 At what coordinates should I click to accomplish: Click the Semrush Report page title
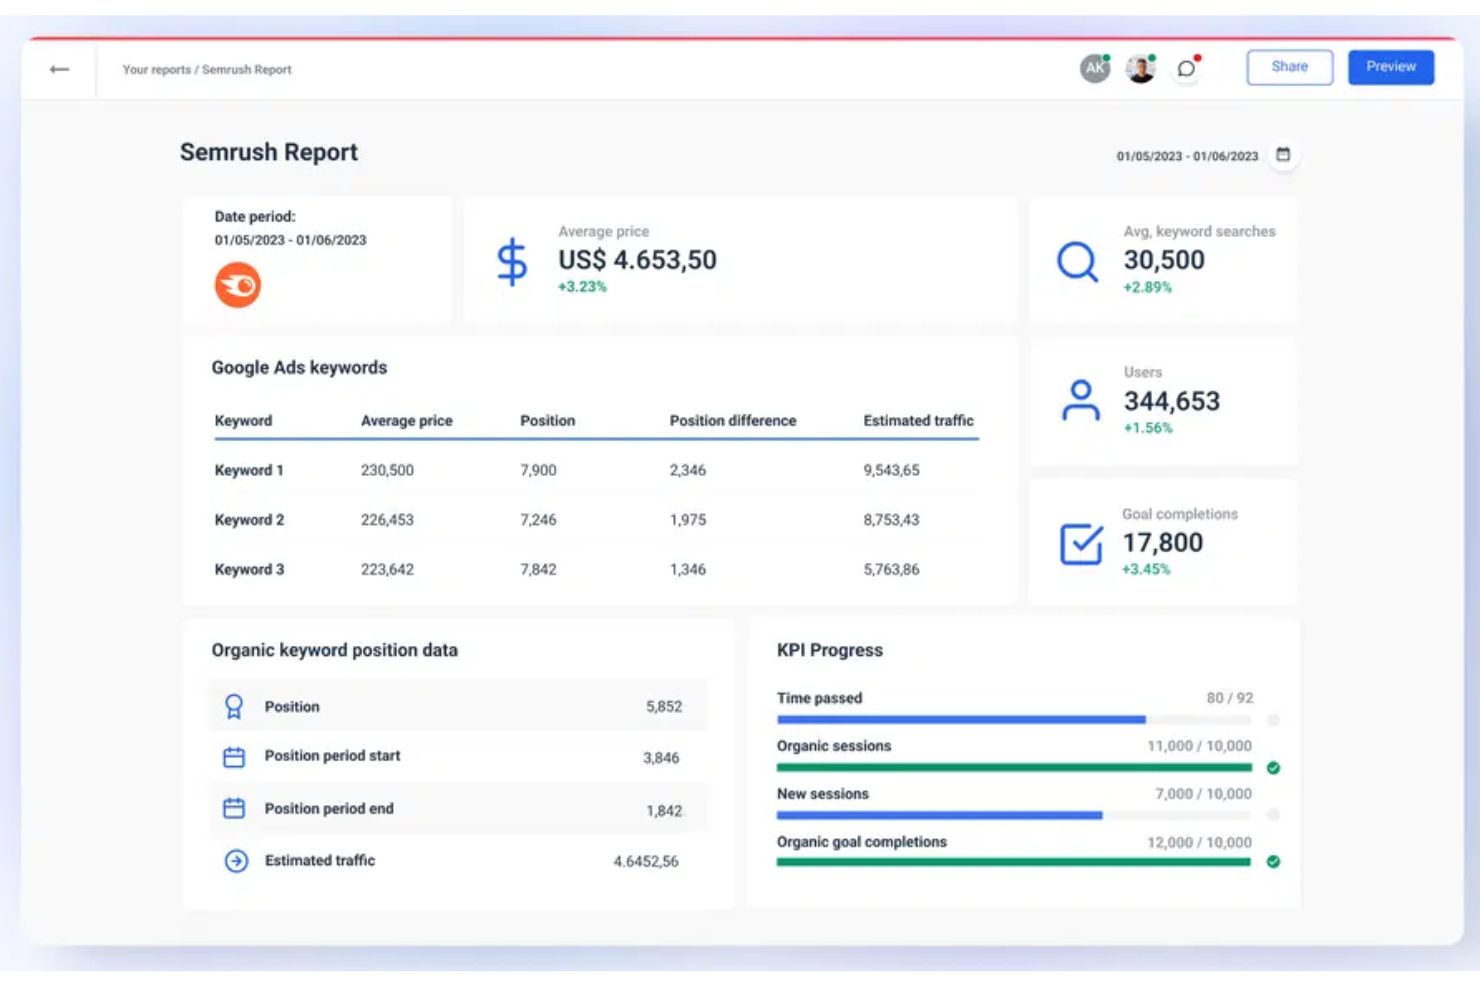tap(269, 152)
